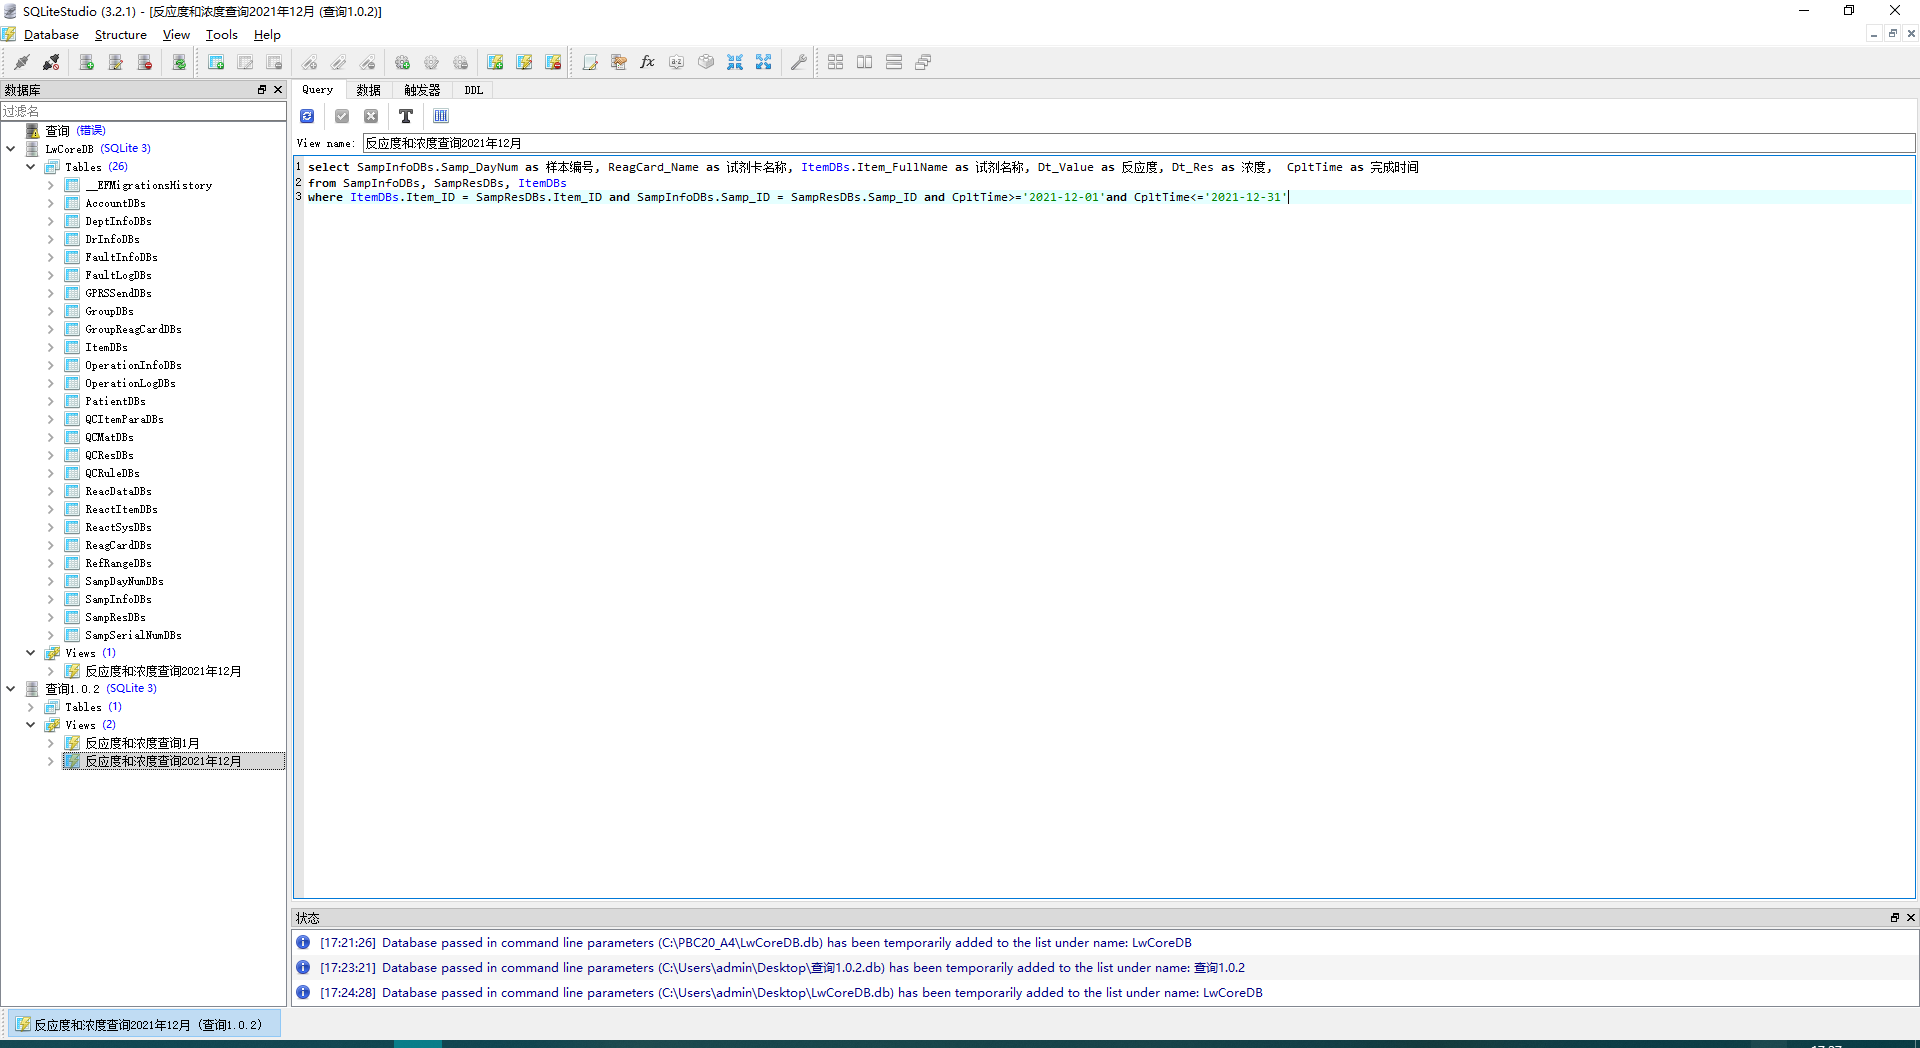Open the DDL history icon
The width and height of the screenshot is (1920, 1048).
click(619, 62)
